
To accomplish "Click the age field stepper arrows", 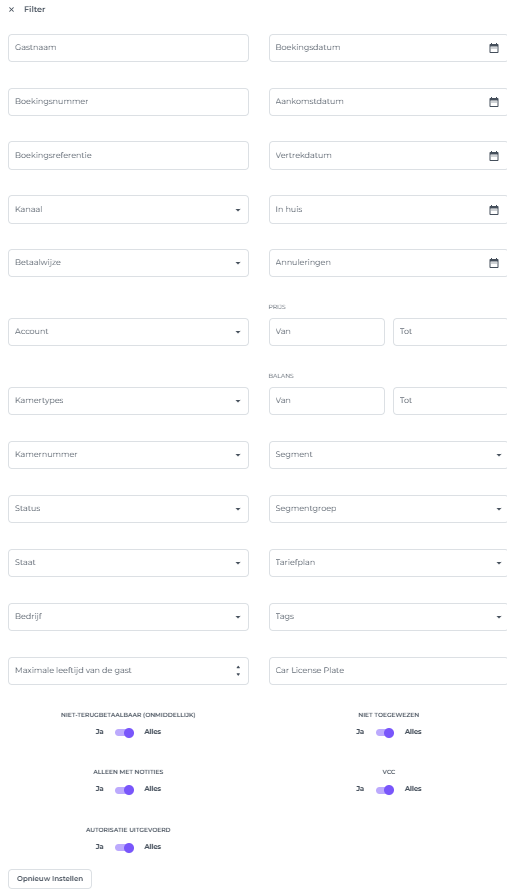I will tap(238, 671).
